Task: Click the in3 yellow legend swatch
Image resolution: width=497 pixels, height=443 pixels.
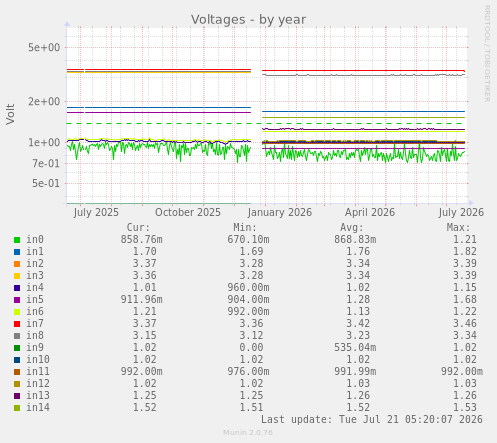Action: [x=17, y=276]
